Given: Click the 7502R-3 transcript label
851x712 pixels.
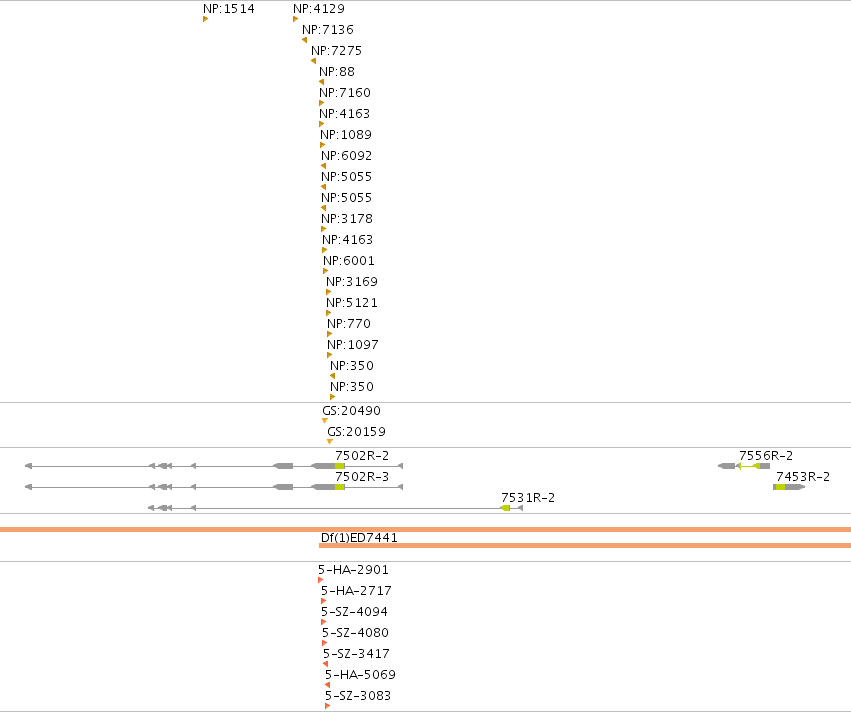Looking at the screenshot, I should [x=362, y=476].
